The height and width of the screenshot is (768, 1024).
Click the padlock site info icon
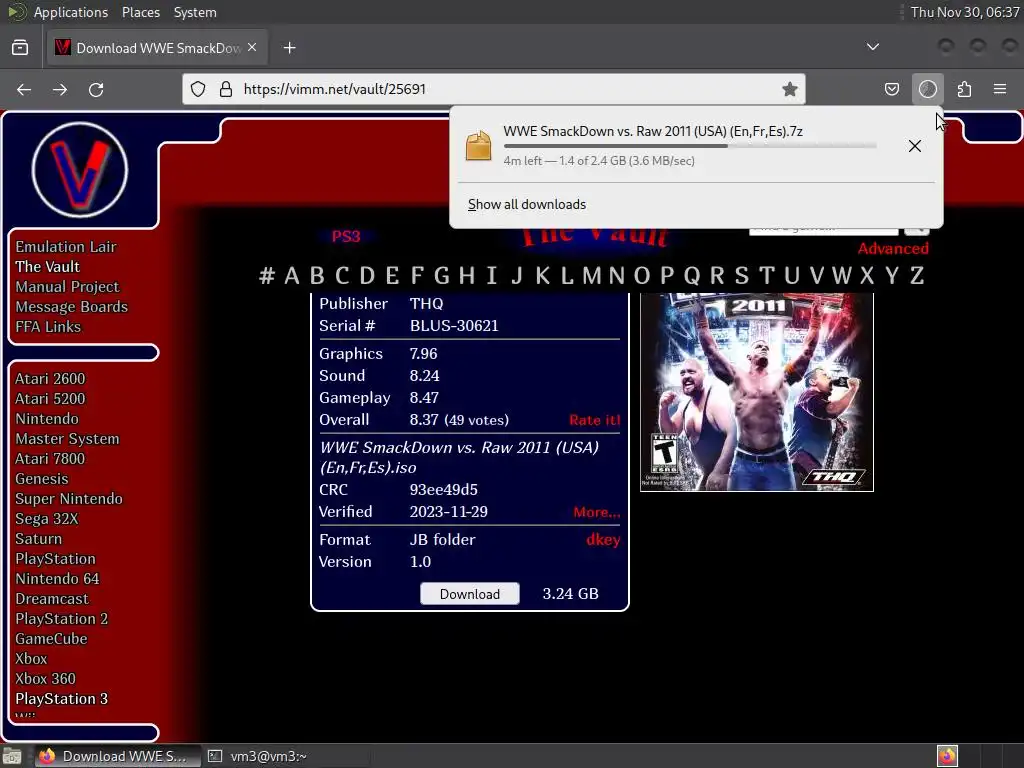coord(226,89)
